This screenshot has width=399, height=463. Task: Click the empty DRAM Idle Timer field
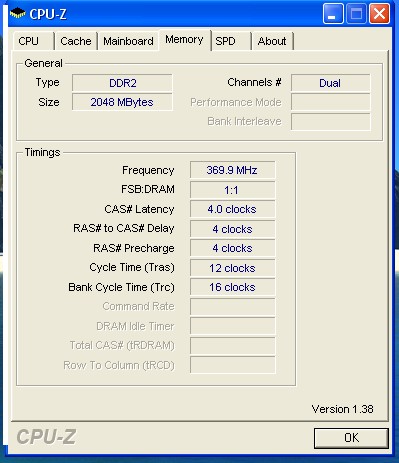[232, 326]
